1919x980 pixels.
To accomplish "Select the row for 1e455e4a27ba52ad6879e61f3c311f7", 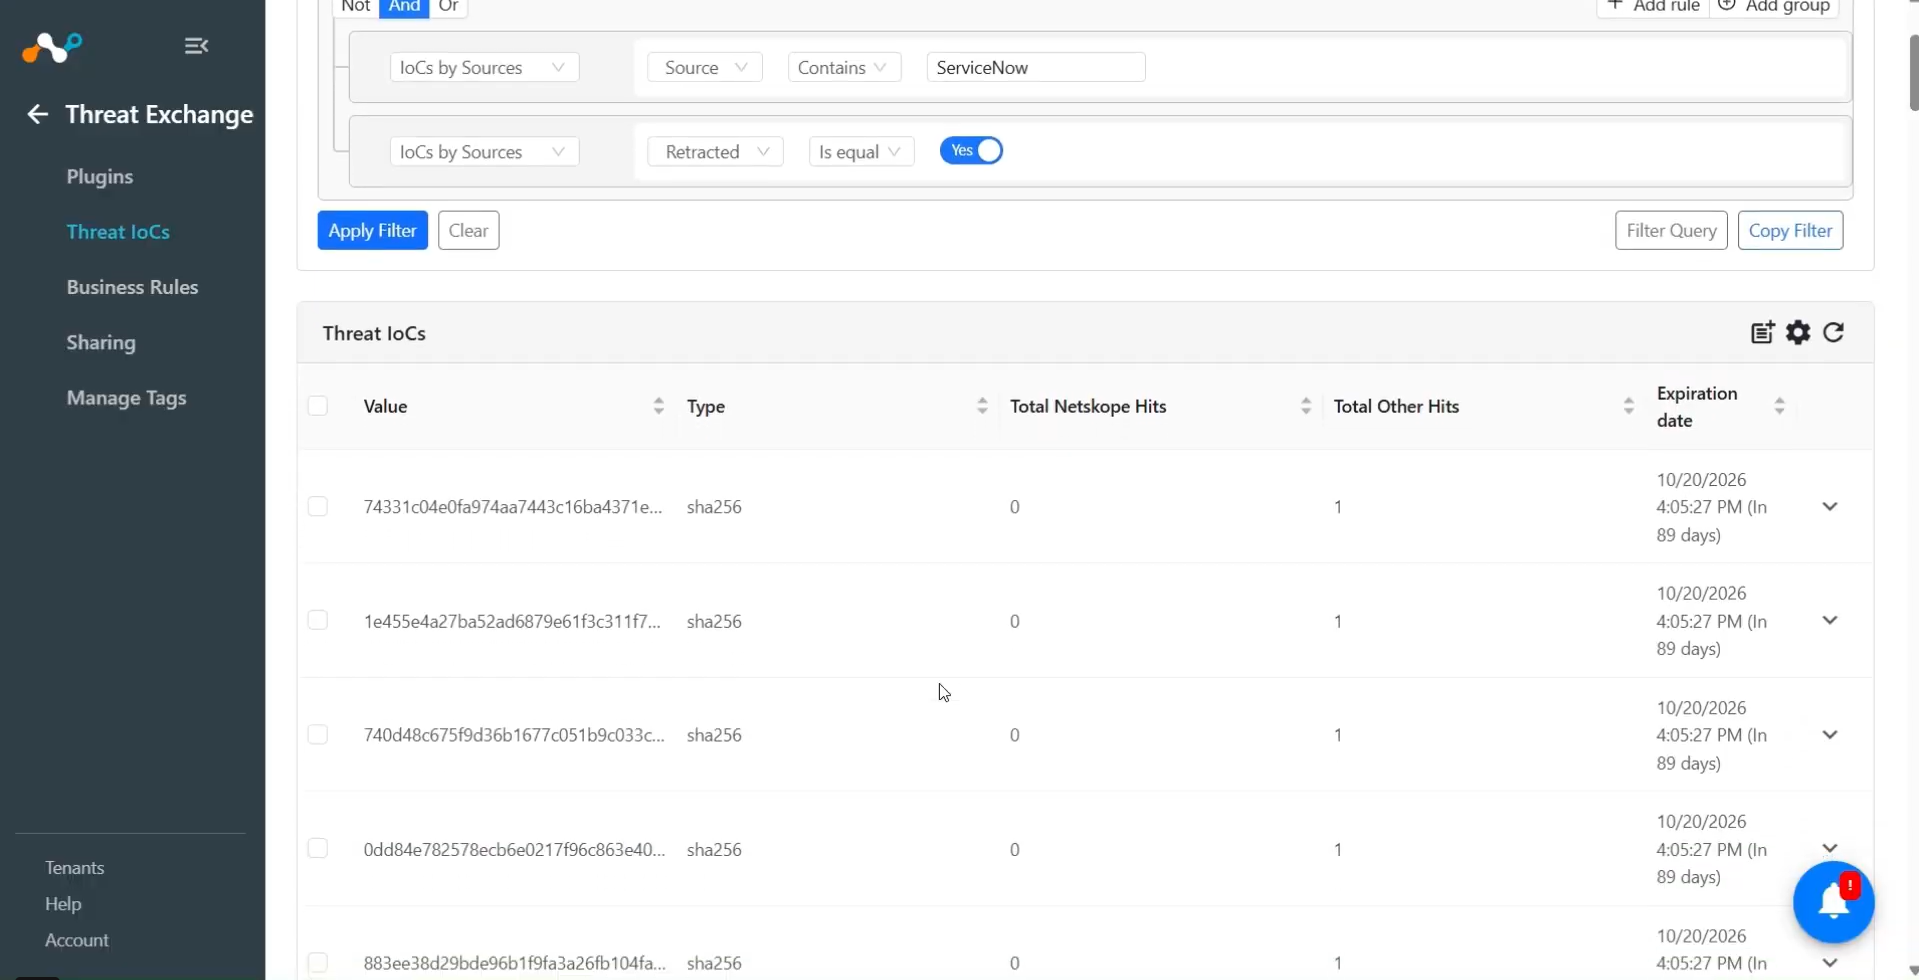I will [x=318, y=621].
